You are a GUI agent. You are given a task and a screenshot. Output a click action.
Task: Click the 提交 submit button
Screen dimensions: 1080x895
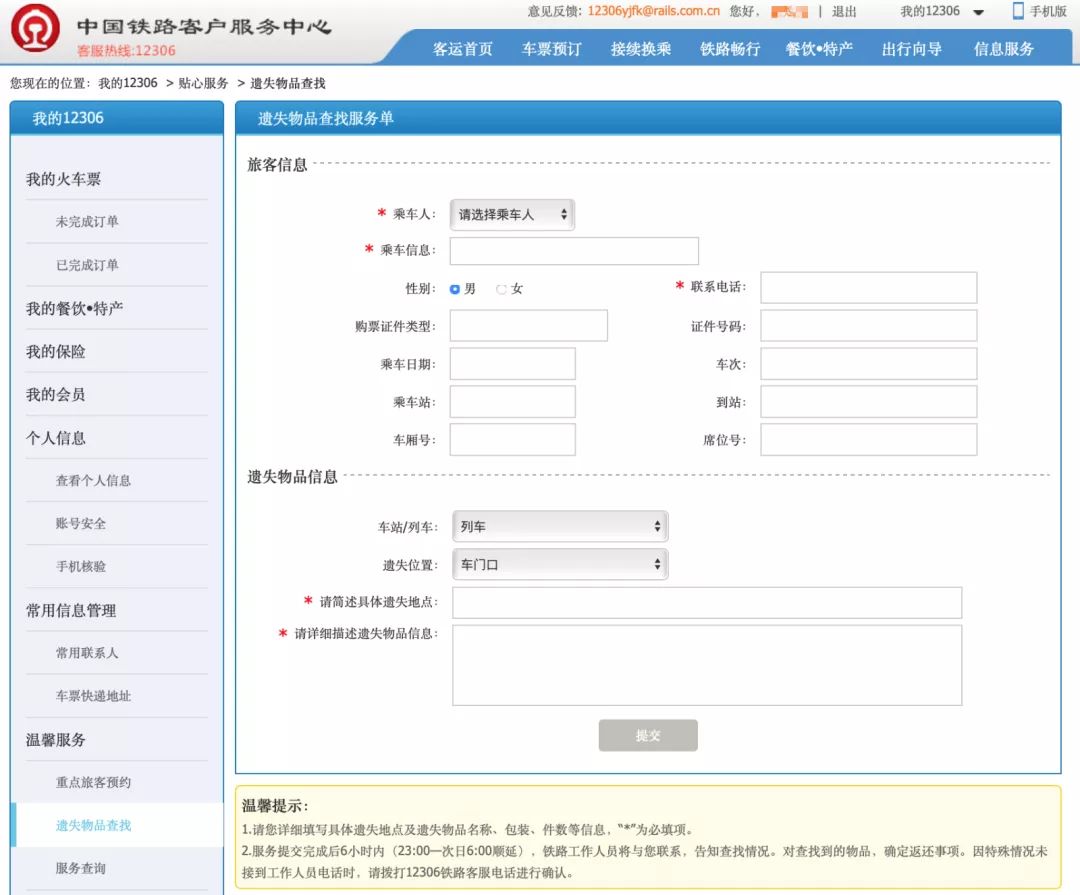pyautogui.click(x=648, y=734)
